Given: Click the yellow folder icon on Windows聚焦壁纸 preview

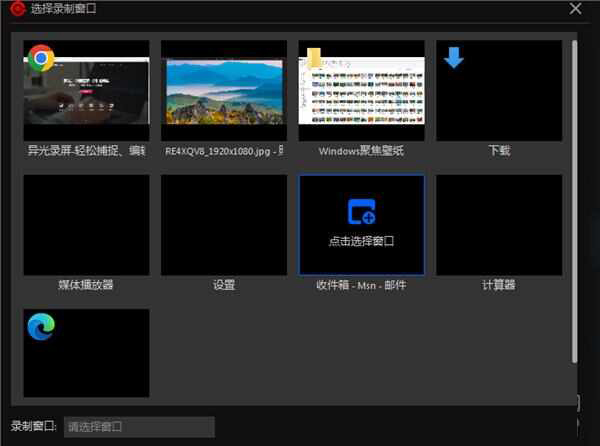Looking at the screenshot, I should tap(316, 56).
